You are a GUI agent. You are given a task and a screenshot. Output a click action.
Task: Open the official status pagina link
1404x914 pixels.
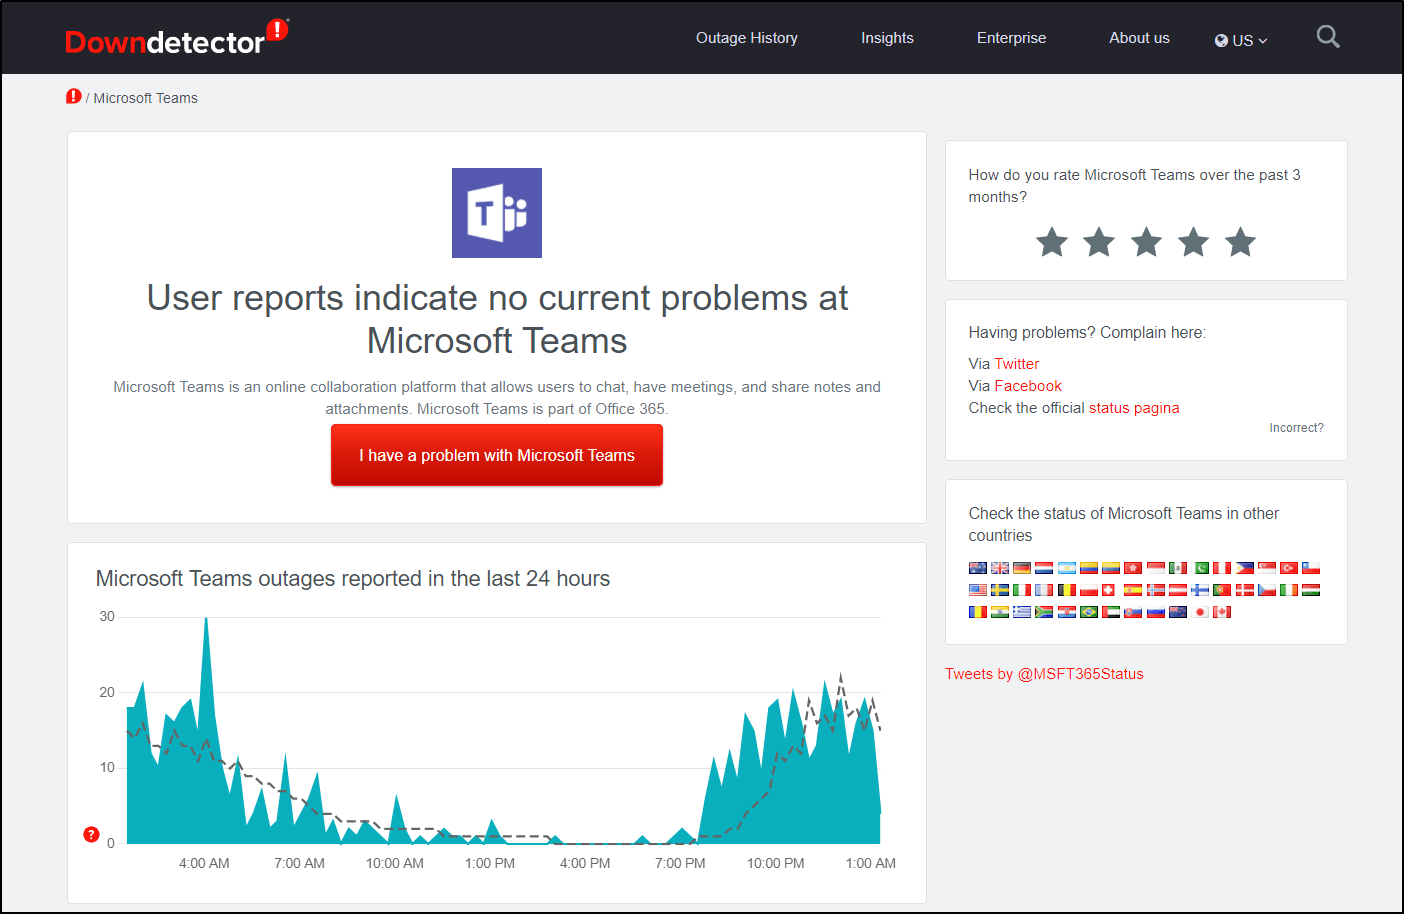click(x=1134, y=408)
